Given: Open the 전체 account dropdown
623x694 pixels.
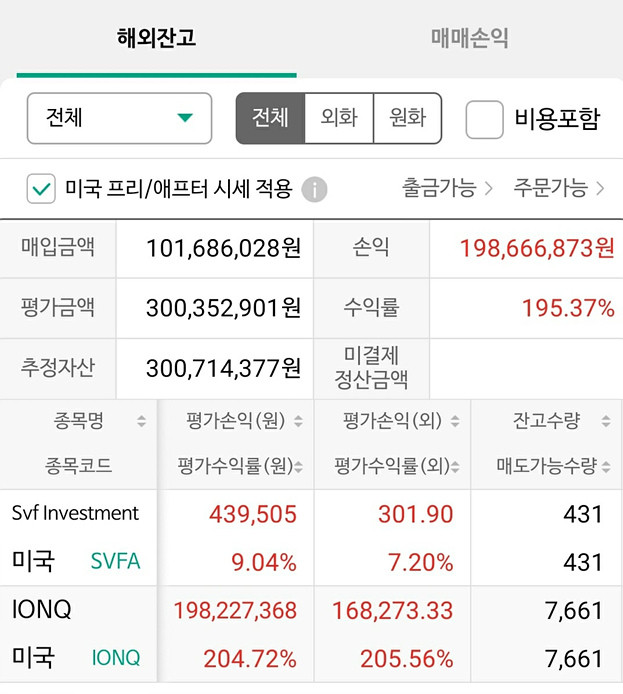Looking at the screenshot, I should (x=119, y=118).
